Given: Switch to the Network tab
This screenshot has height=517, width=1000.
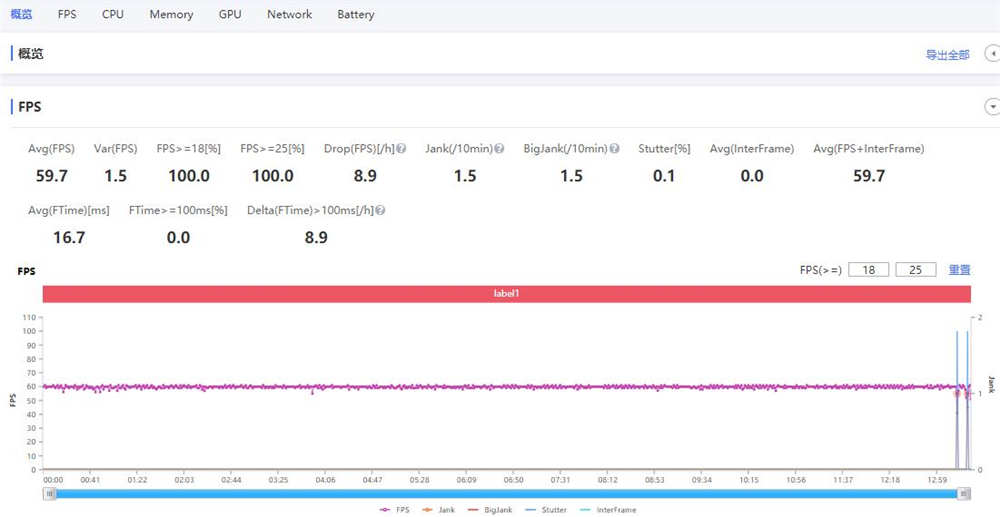Looking at the screenshot, I should (290, 14).
